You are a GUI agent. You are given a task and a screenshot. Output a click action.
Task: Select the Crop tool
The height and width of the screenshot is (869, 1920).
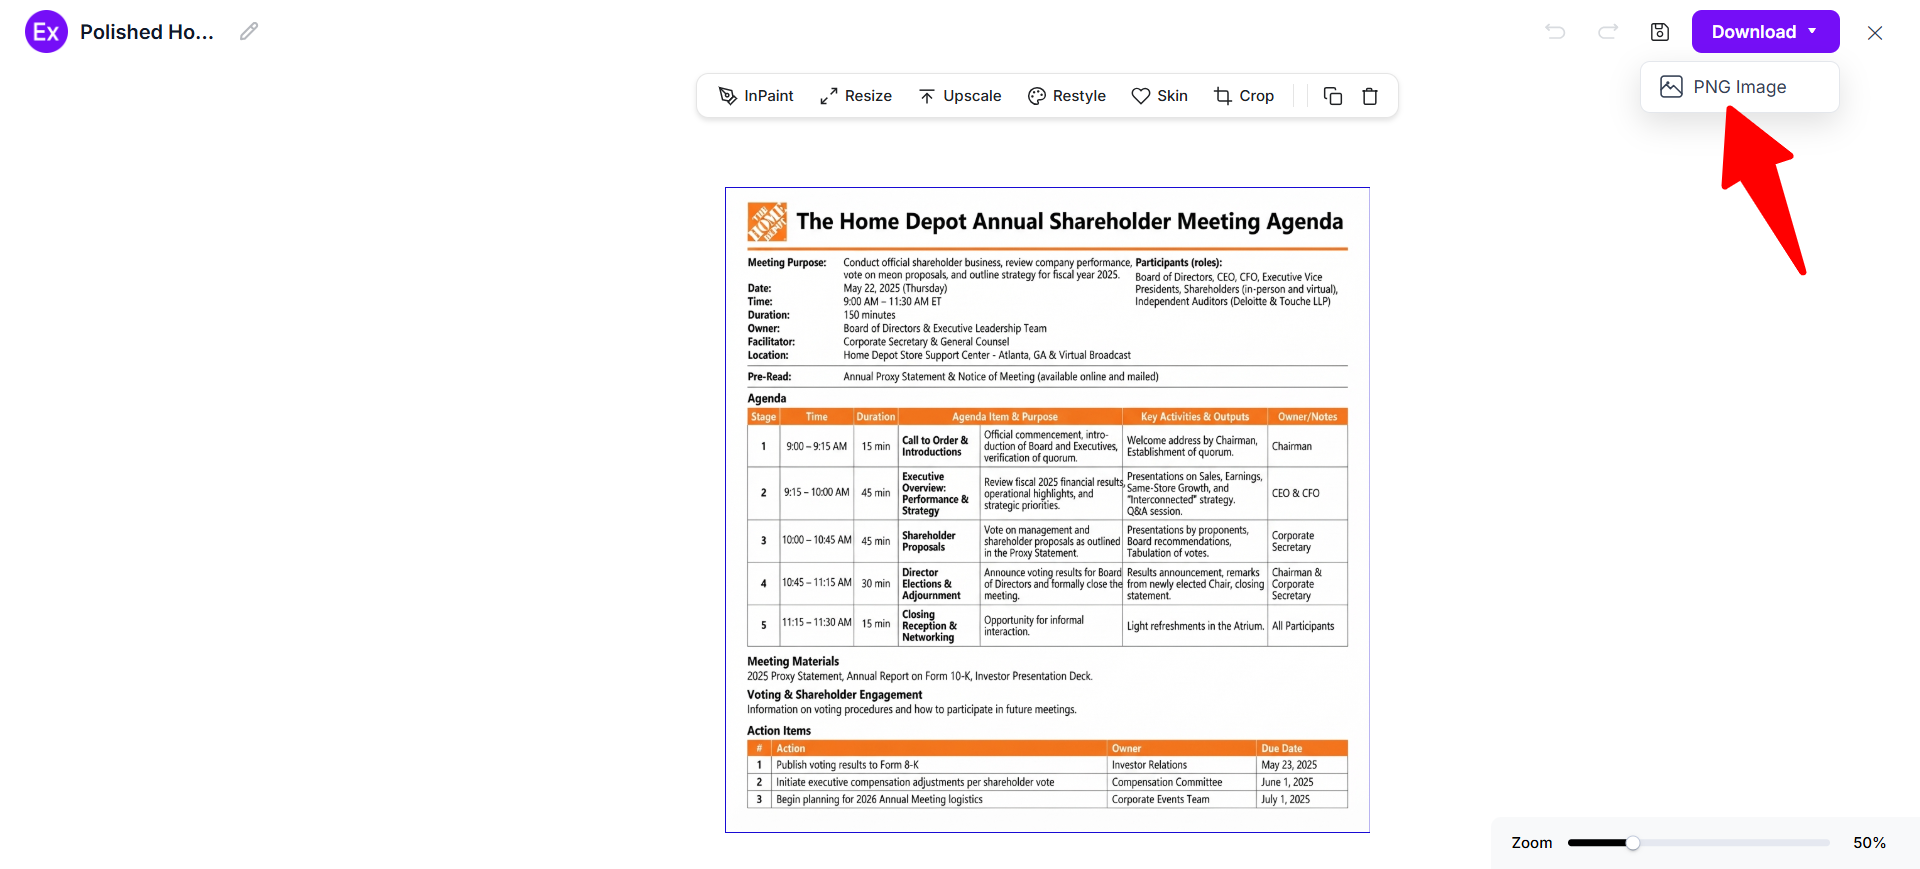(1244, 96)
